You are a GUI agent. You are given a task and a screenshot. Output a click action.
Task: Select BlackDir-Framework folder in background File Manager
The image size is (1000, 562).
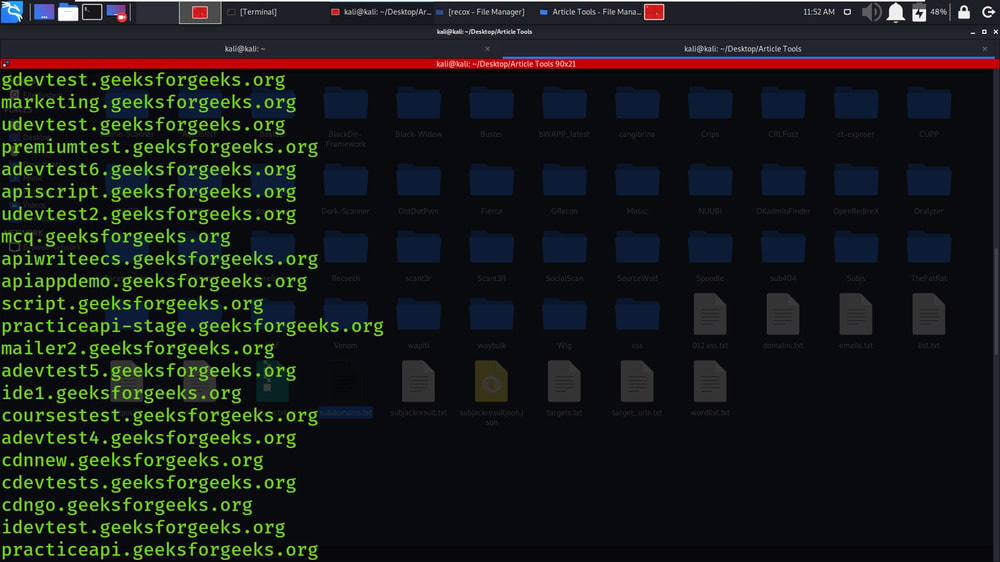click(346, 117)
